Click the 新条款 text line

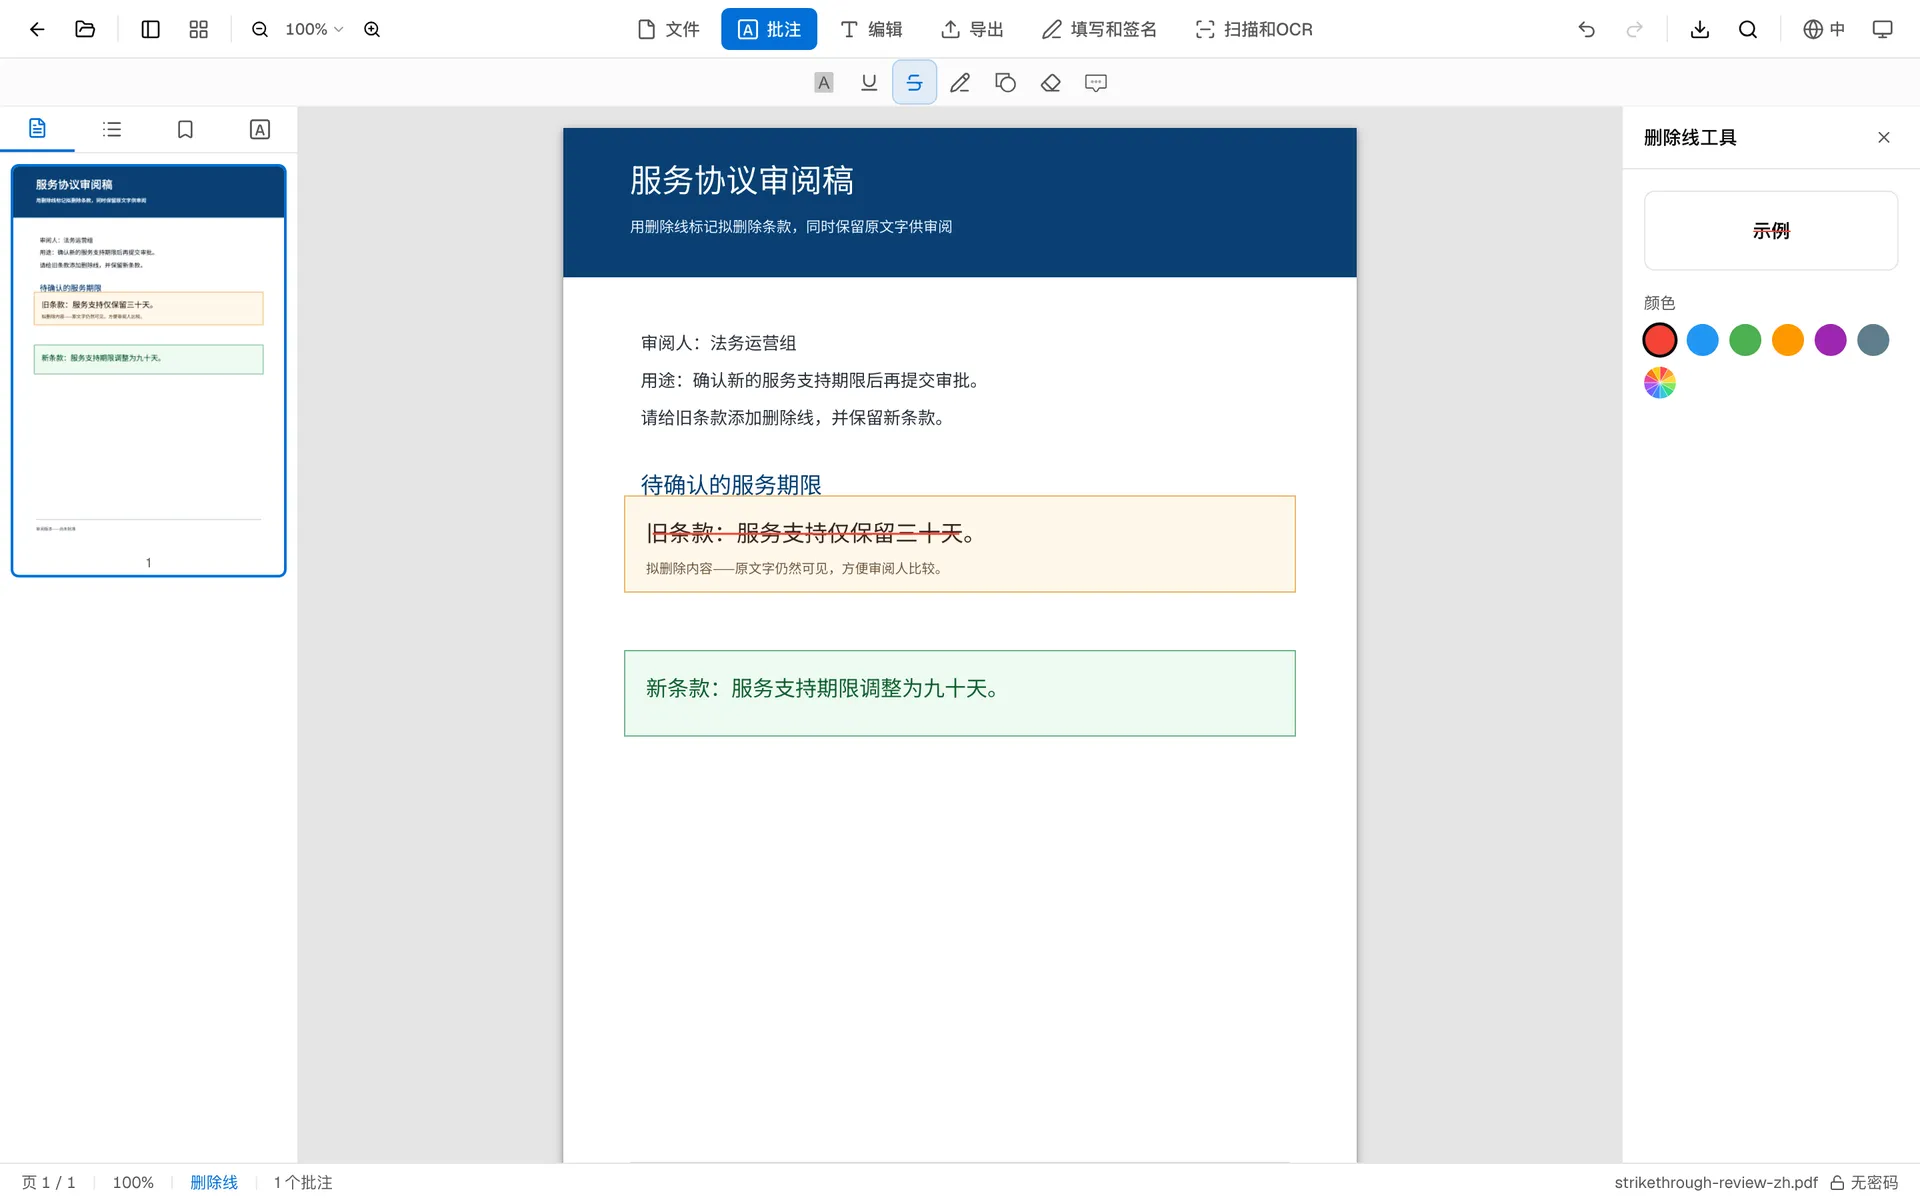(x=822, y=688)
